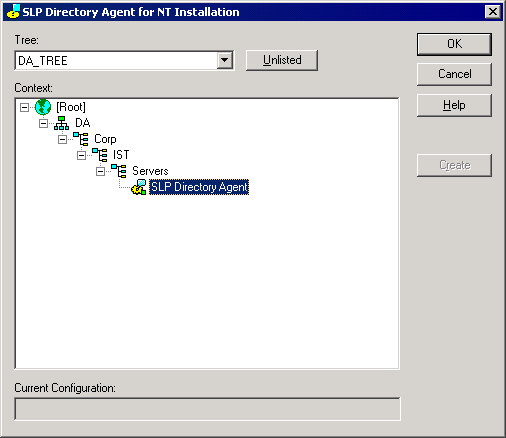Collapse the [Root] tree node

pos(24,107)
